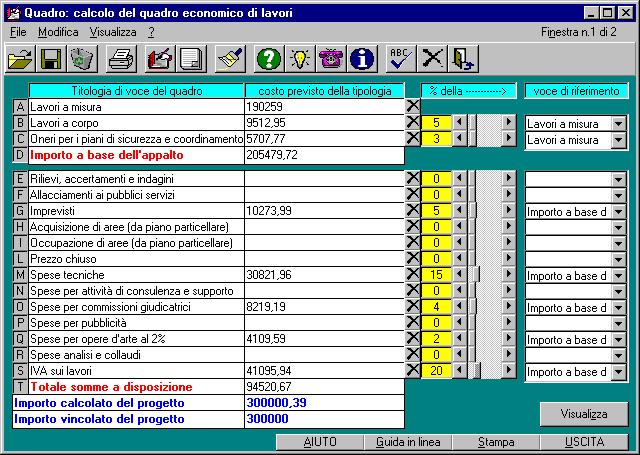Print using the printer icon
Image resolution: width=640 pixels, height=455 pixels.
(x=121, y=59)
